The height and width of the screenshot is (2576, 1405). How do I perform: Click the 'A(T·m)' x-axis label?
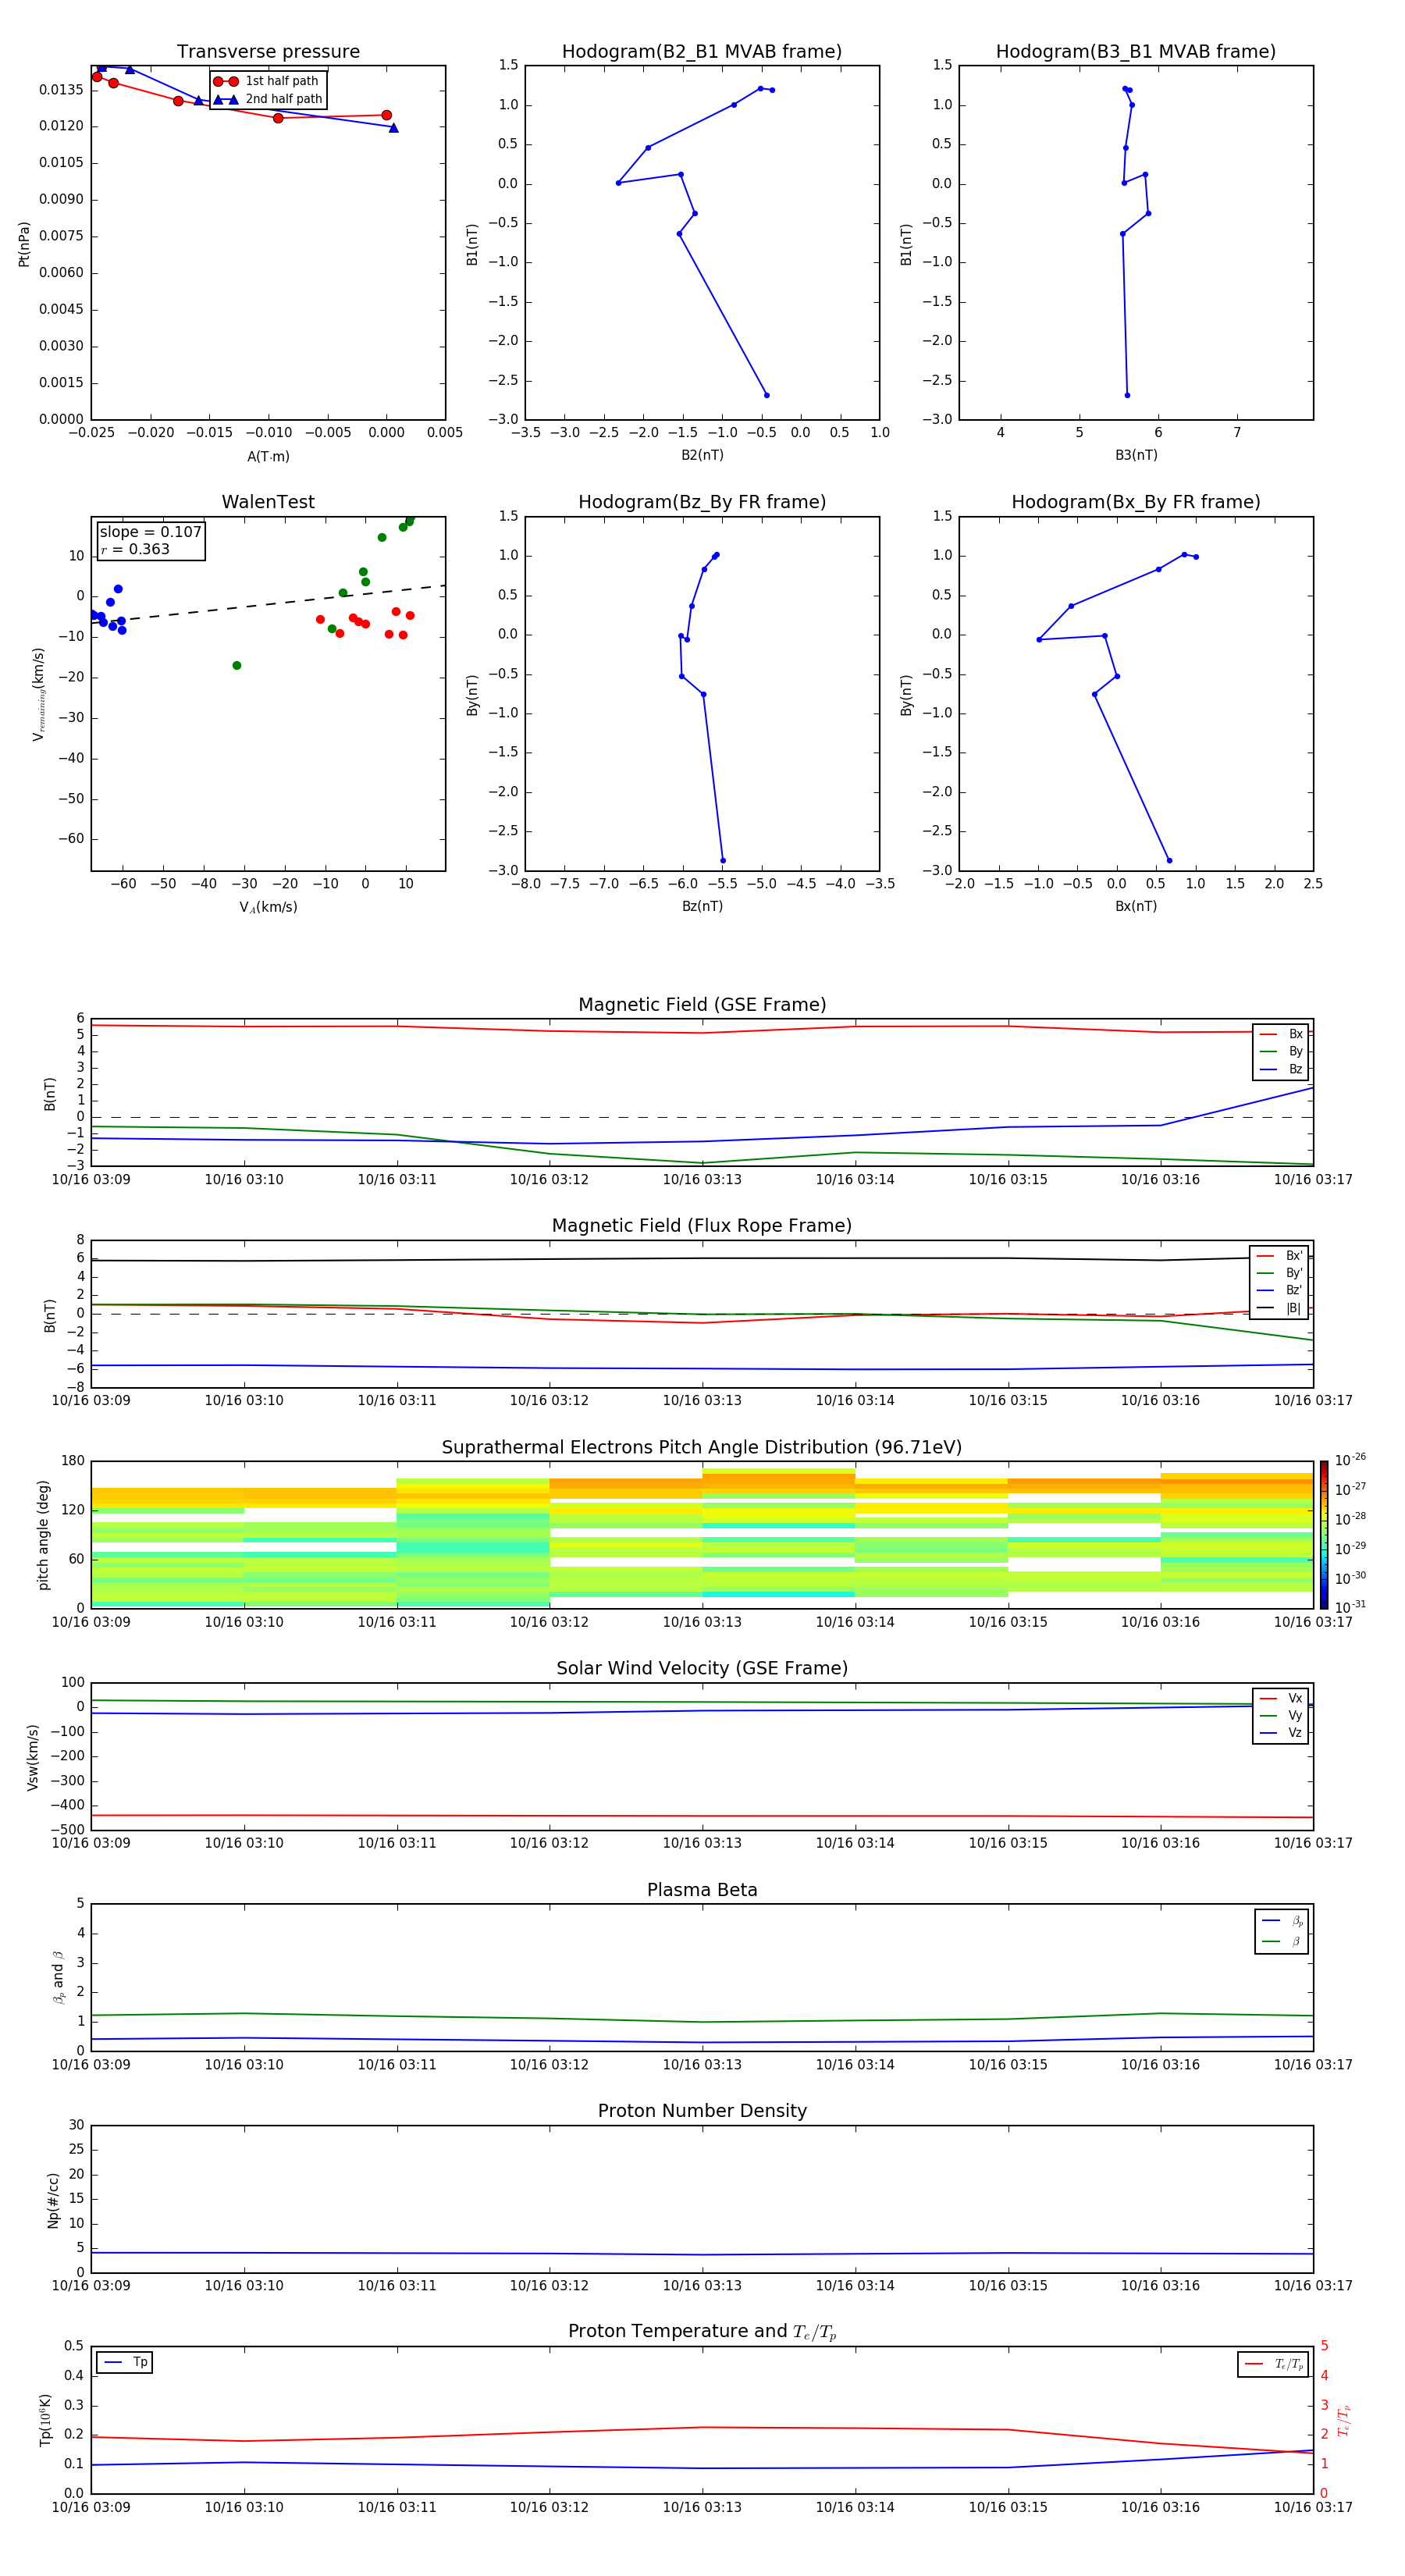point(268,456)
